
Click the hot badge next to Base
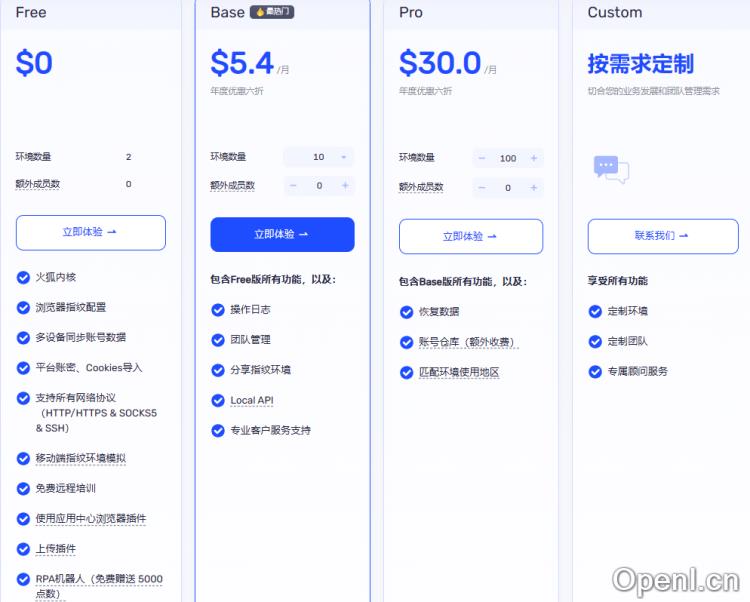click(x=271, y=12)
